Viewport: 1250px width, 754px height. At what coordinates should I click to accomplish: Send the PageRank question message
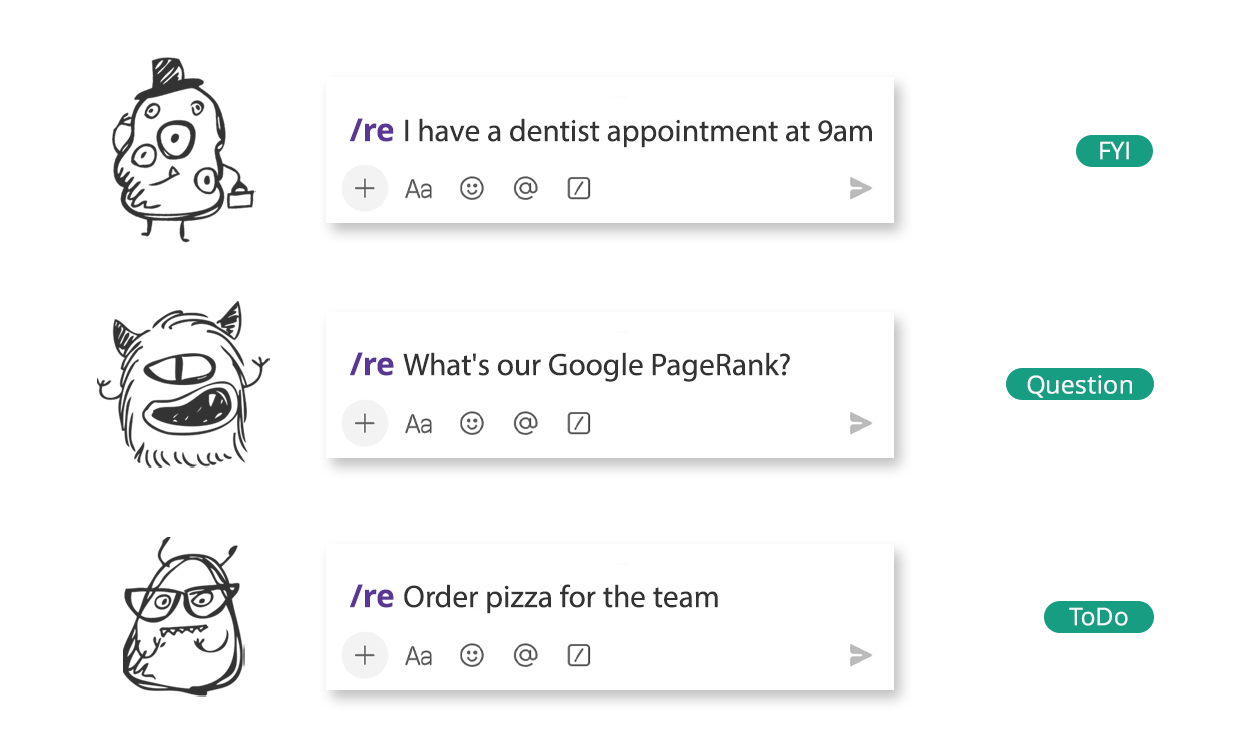tap(860, 423)
